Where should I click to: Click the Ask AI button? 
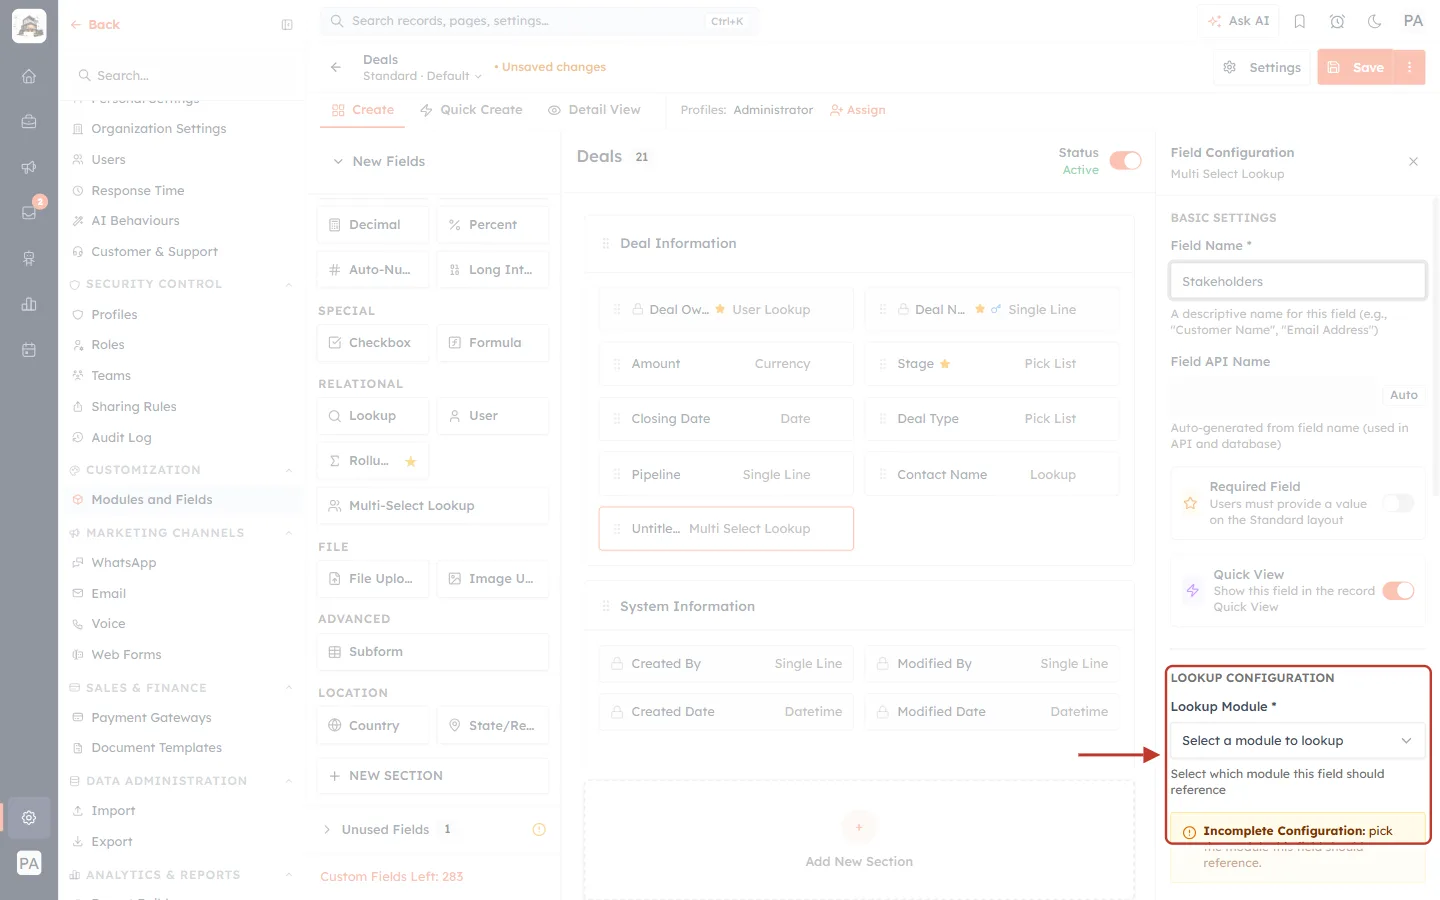[x=1238, y=21]
